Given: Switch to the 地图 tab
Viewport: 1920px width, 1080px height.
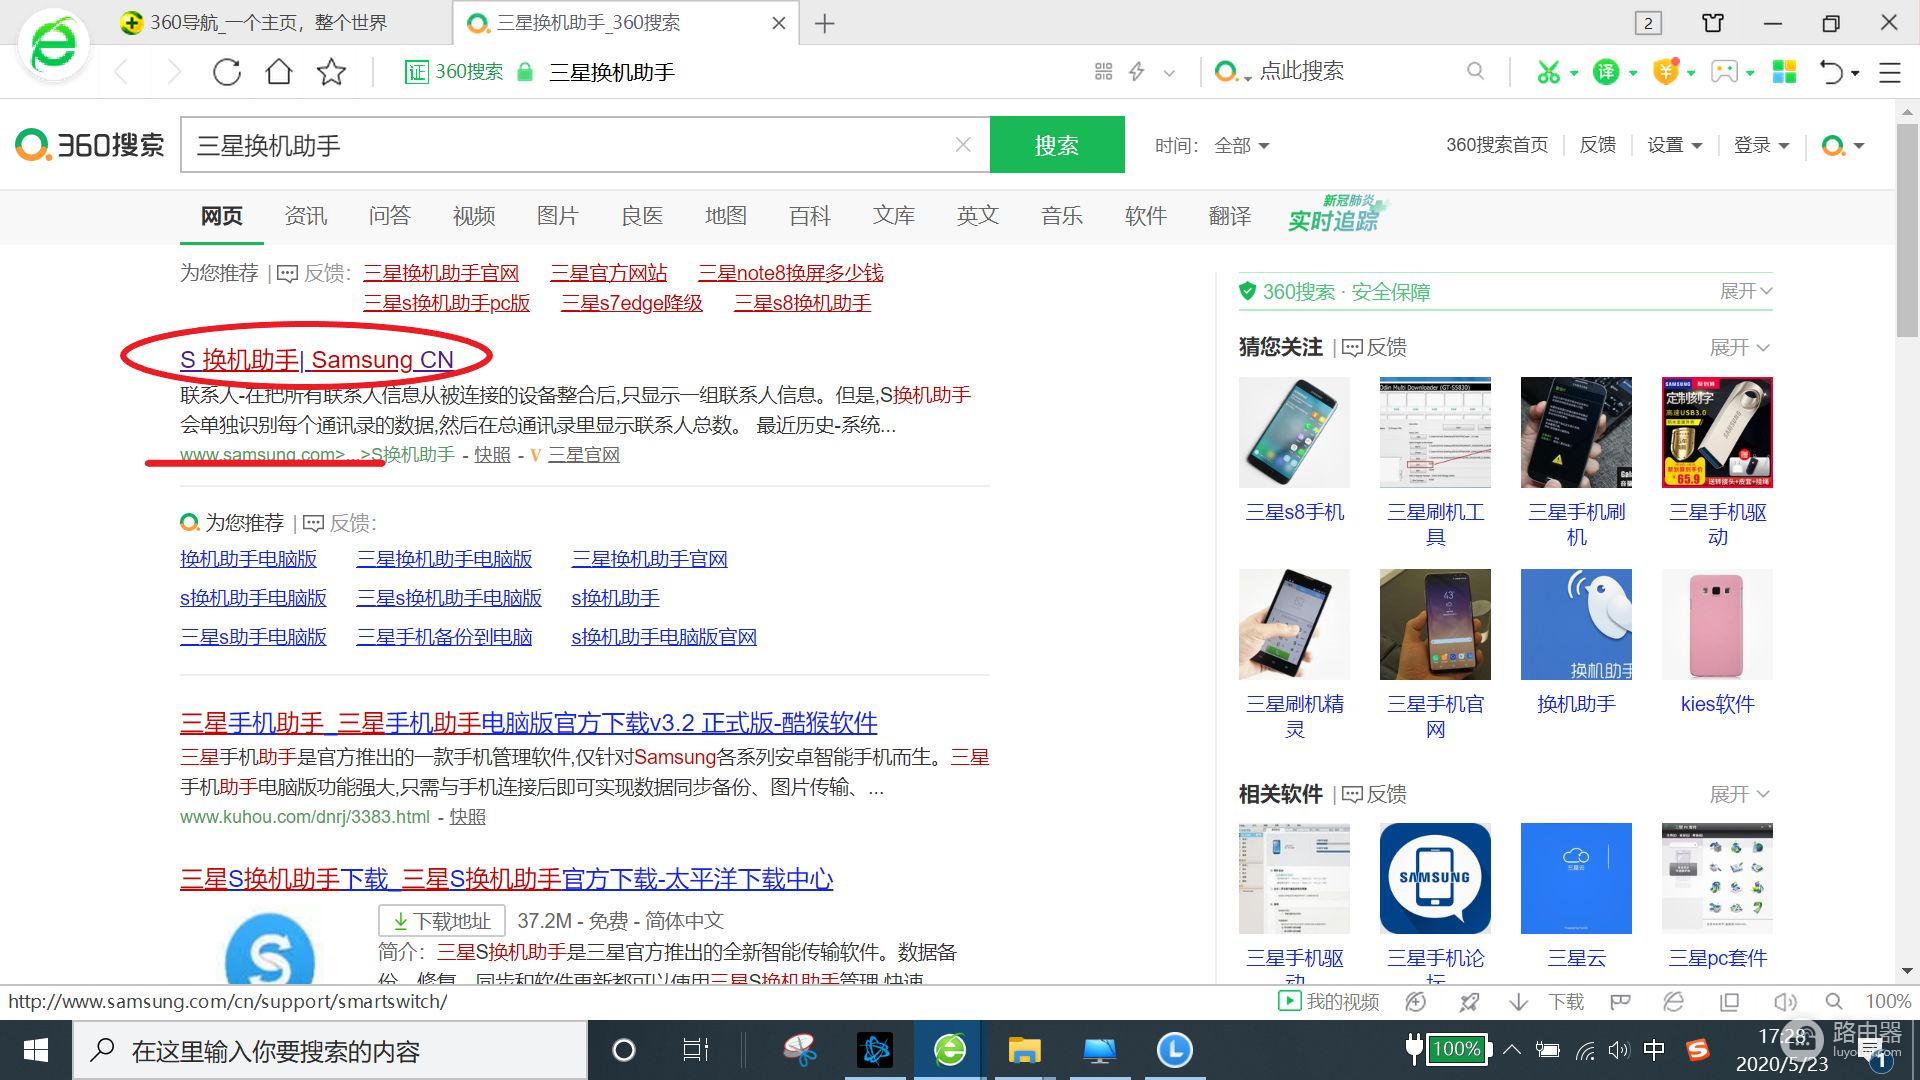Looking at the screenshot, I should (x=726, y=216).
